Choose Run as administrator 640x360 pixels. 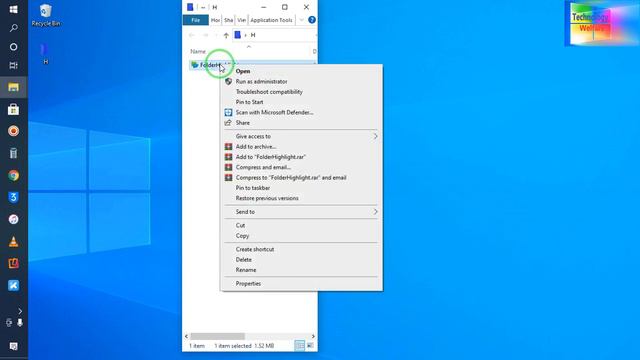pos(261,82)
